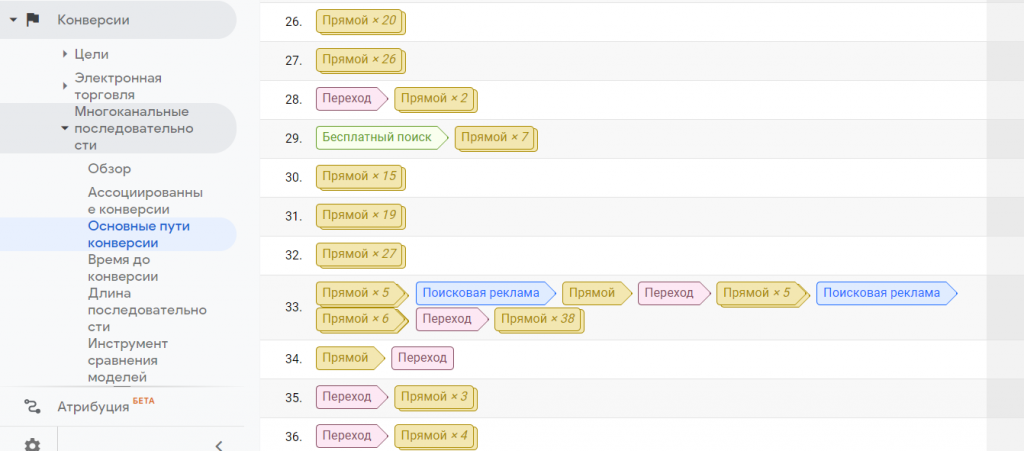
Task: Open the Время до конверсии report
Action: [123, 267]
